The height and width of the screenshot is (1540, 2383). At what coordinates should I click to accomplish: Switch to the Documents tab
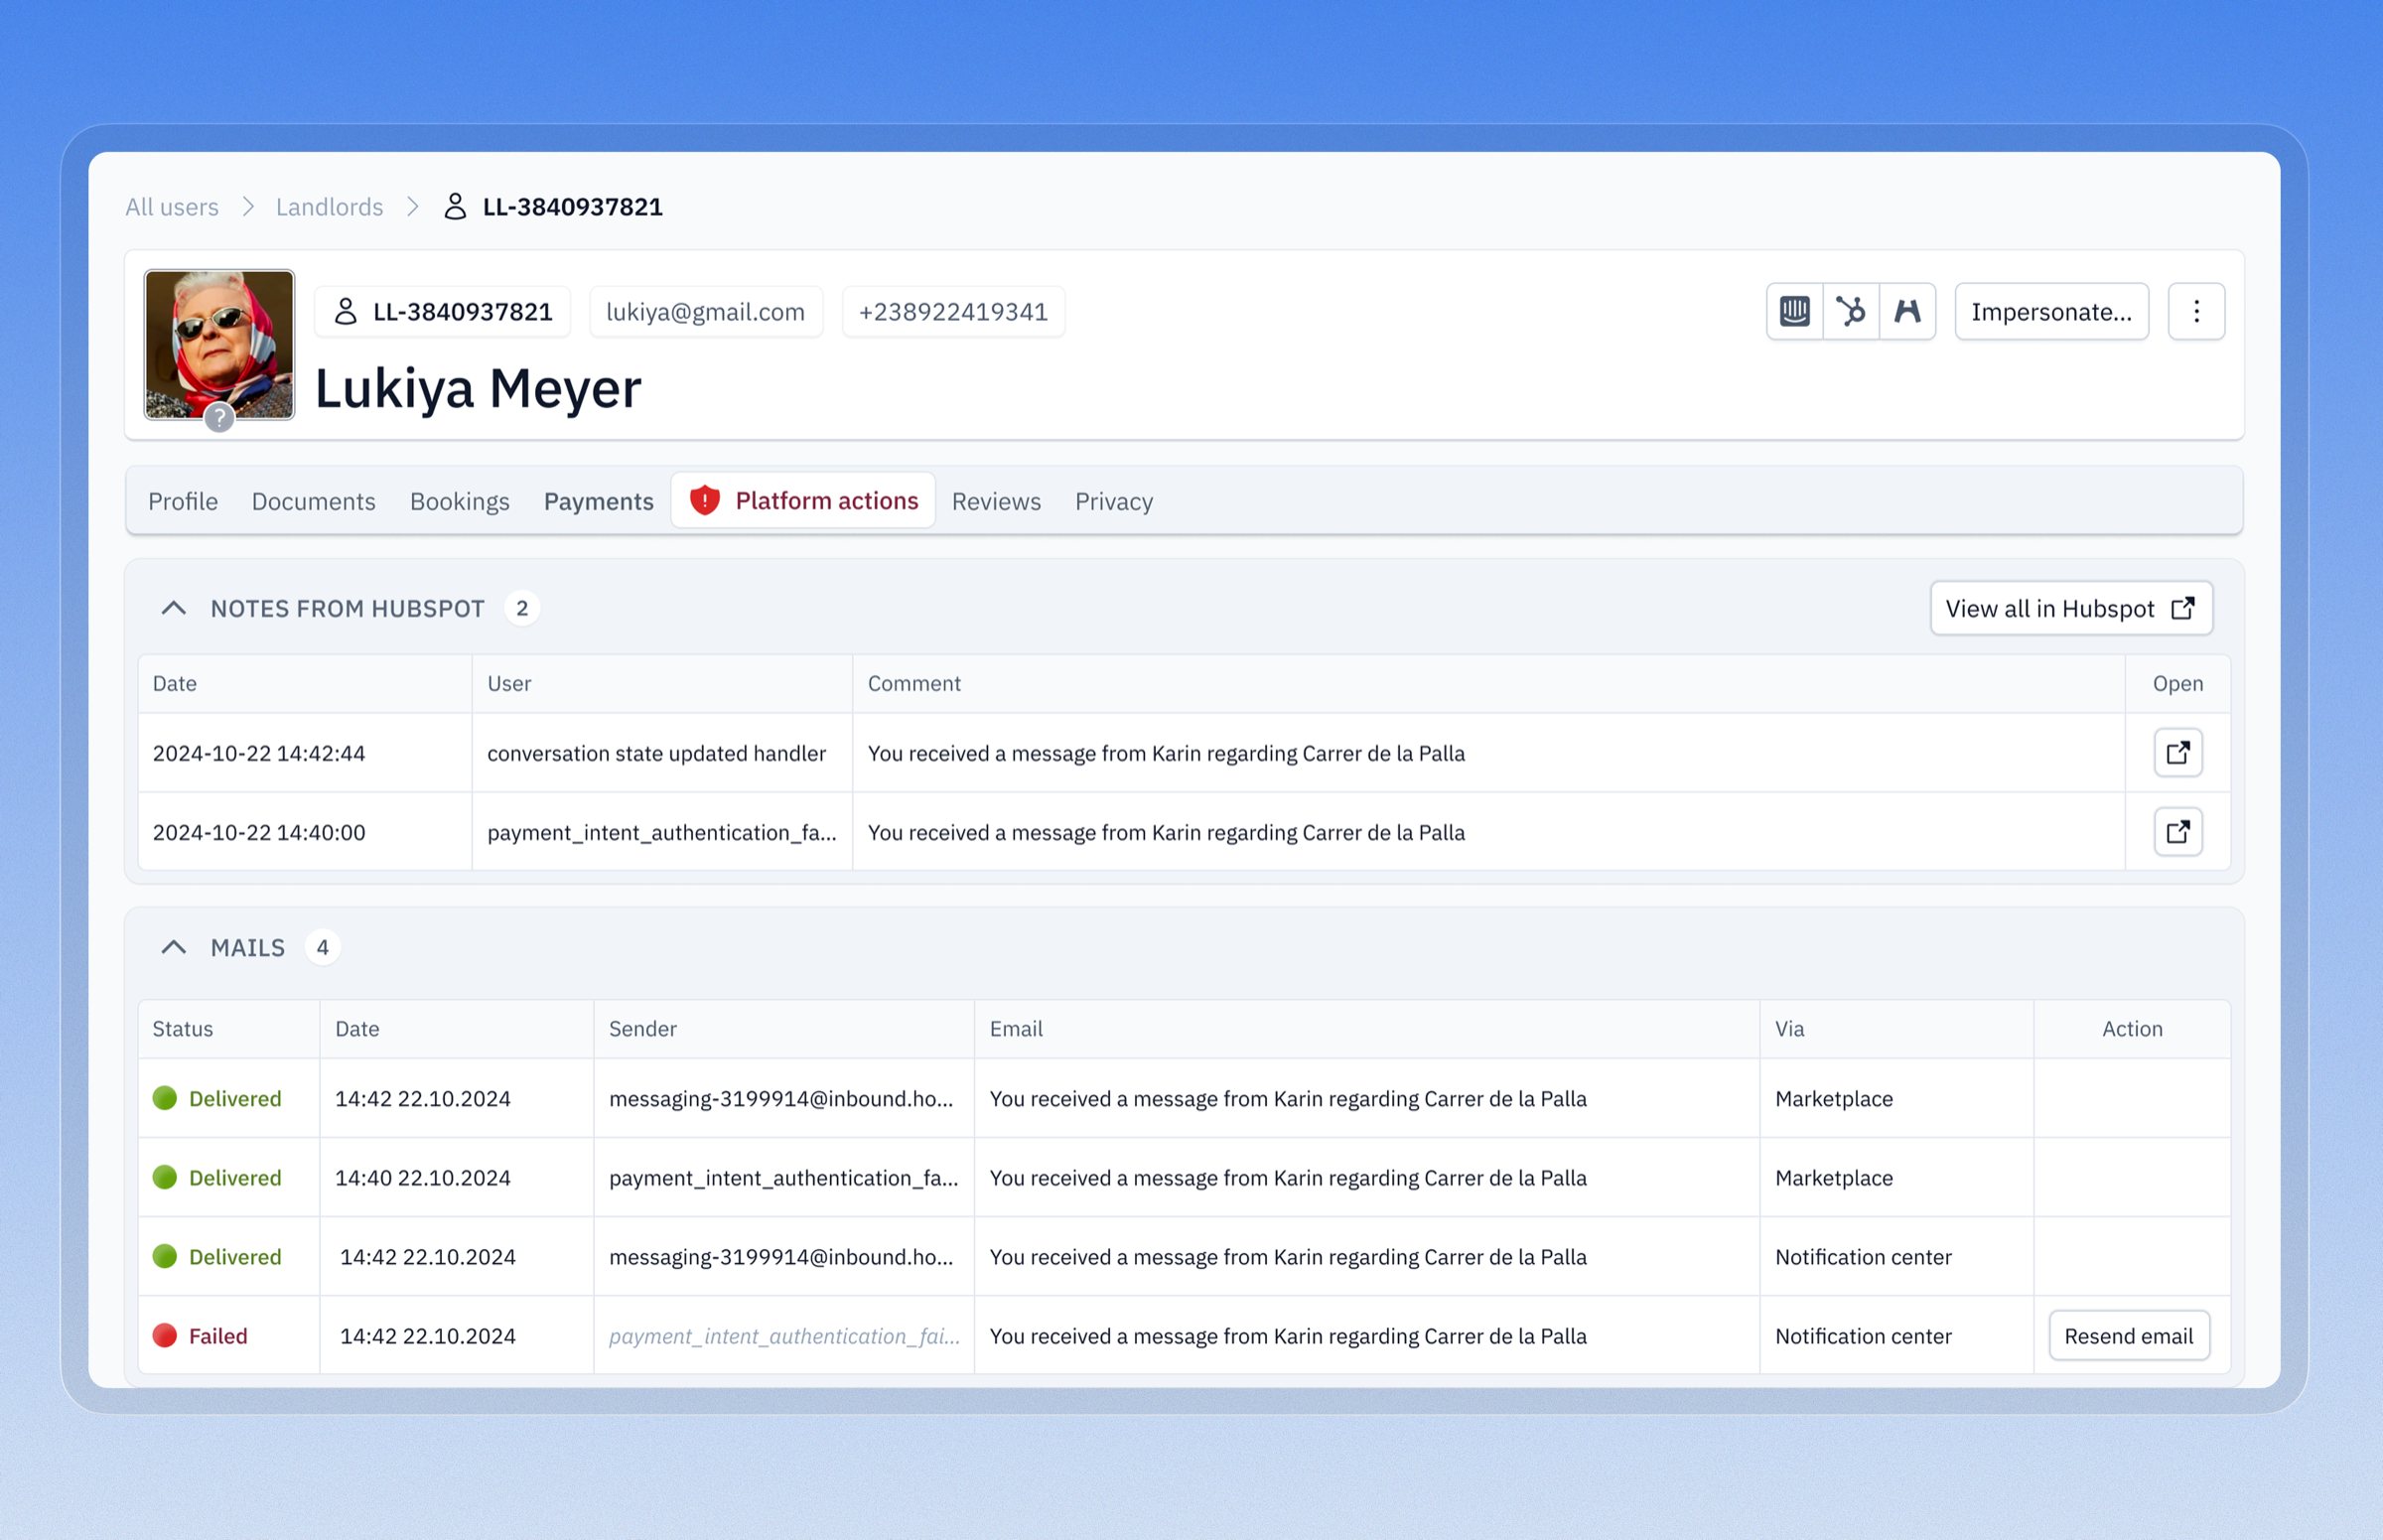tap(314, 501)
